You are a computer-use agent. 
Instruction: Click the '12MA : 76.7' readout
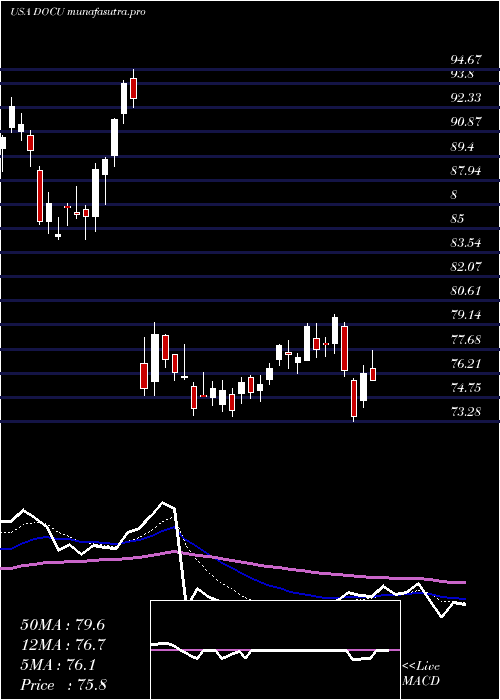[x=63, y=646]
